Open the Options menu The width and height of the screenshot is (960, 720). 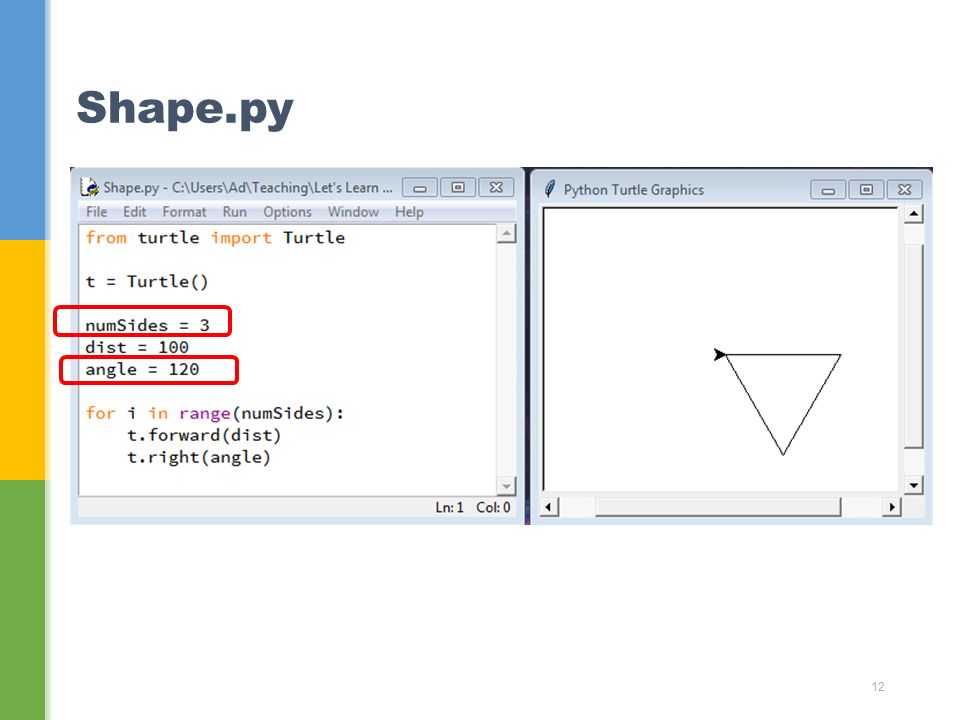(x=287, y=212)
